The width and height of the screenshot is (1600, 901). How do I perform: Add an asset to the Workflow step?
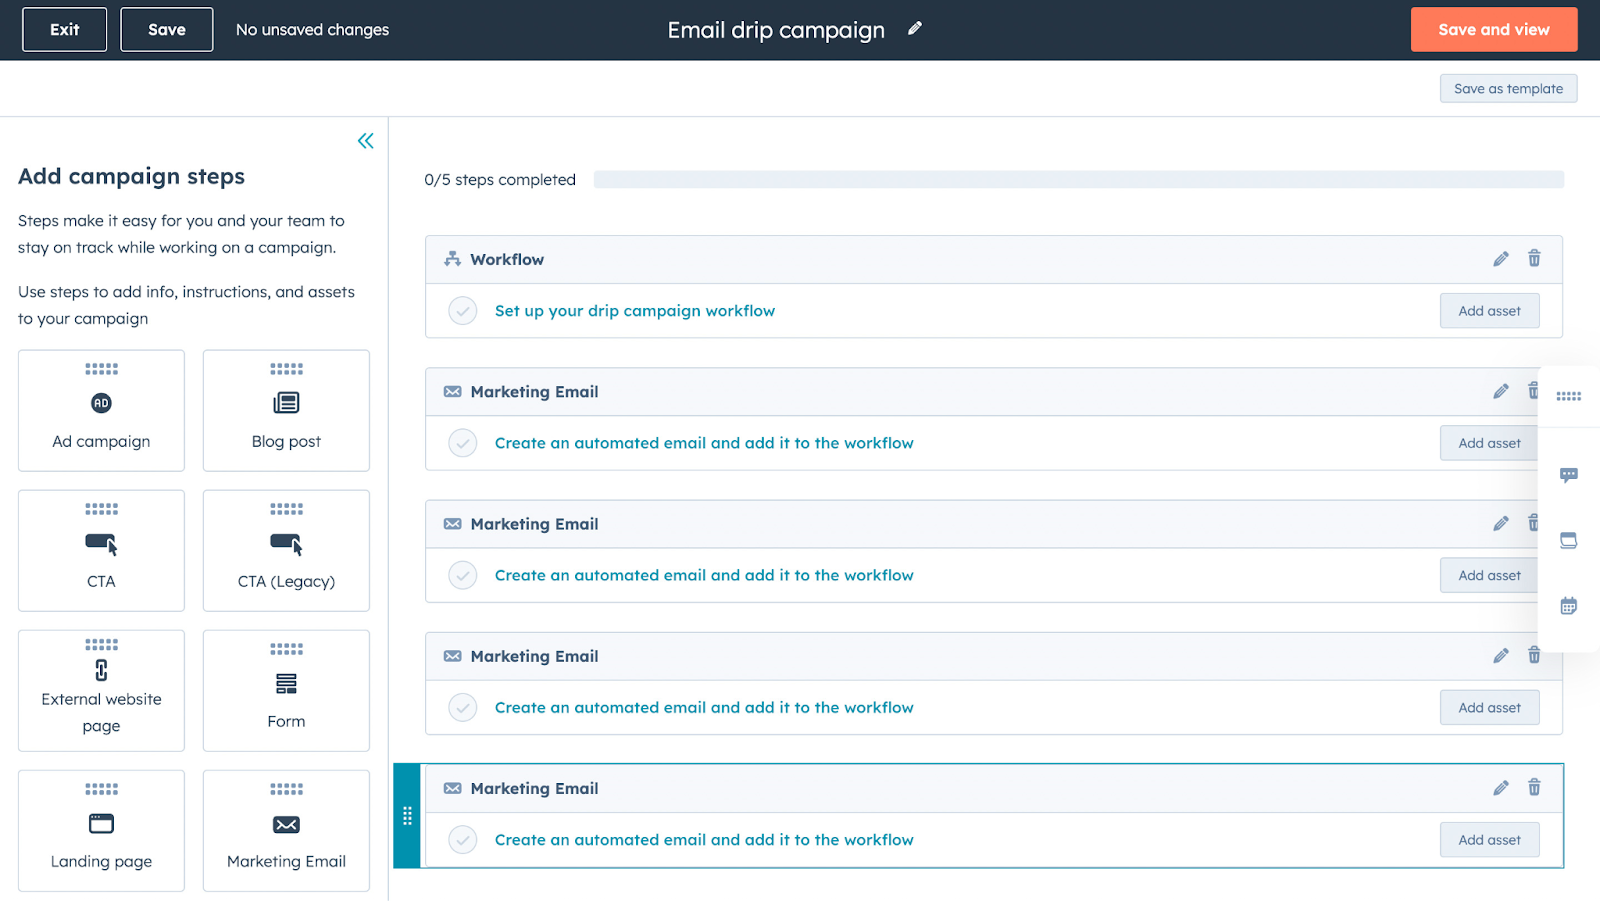coord(1489,310)
